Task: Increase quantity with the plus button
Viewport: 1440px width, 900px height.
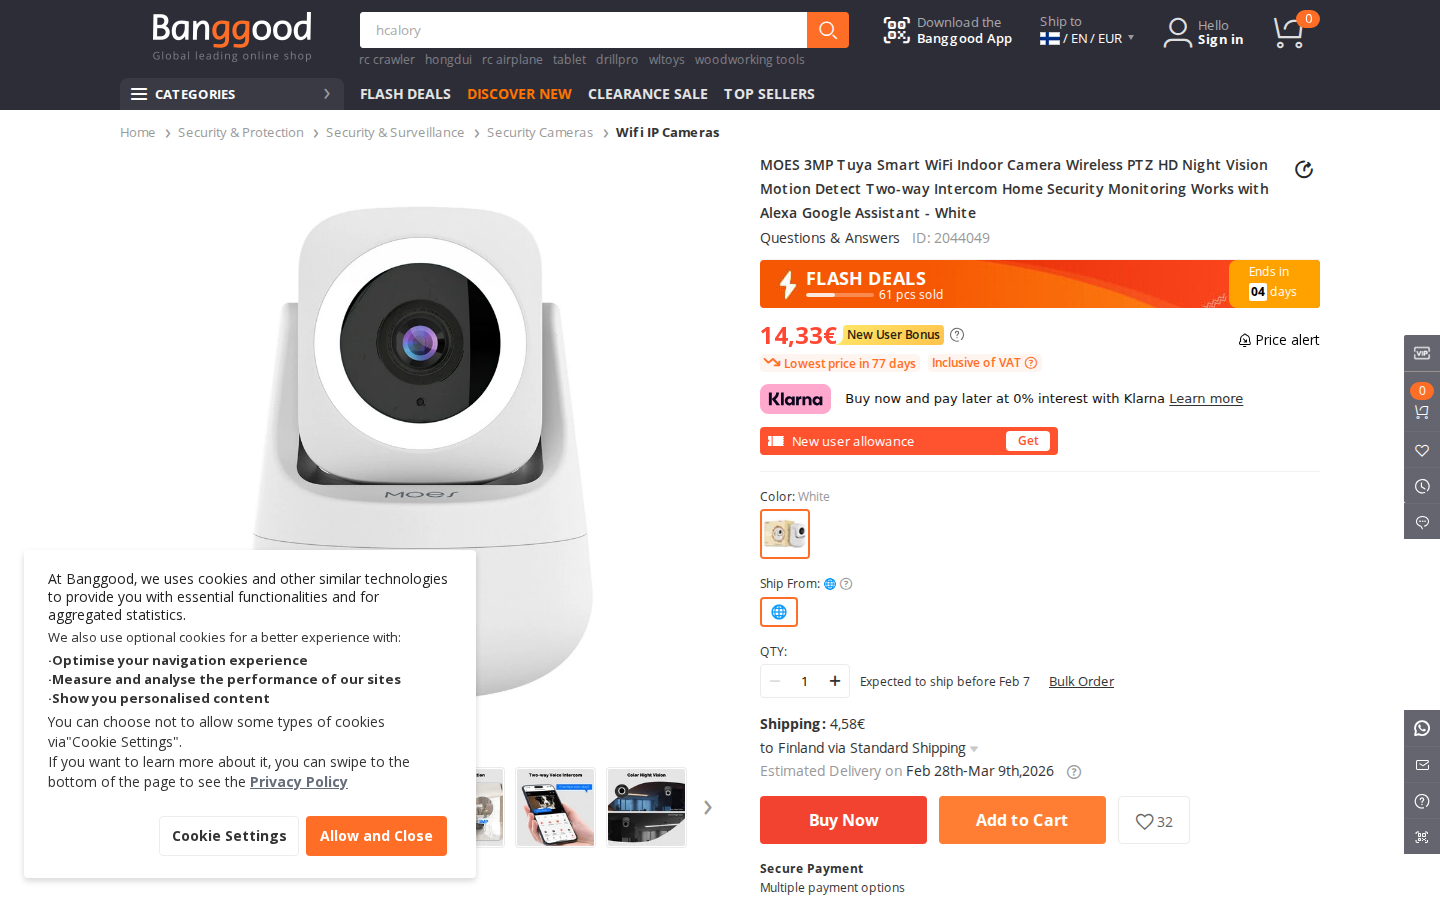Action: coord(835,681)
